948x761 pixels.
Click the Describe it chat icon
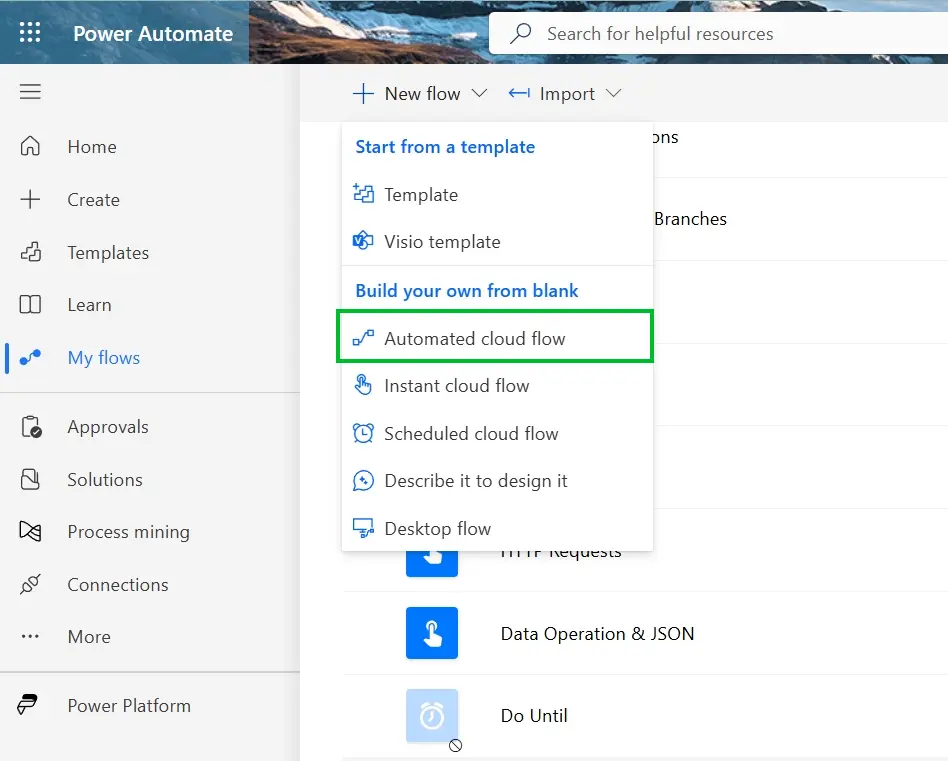point(363,481)
